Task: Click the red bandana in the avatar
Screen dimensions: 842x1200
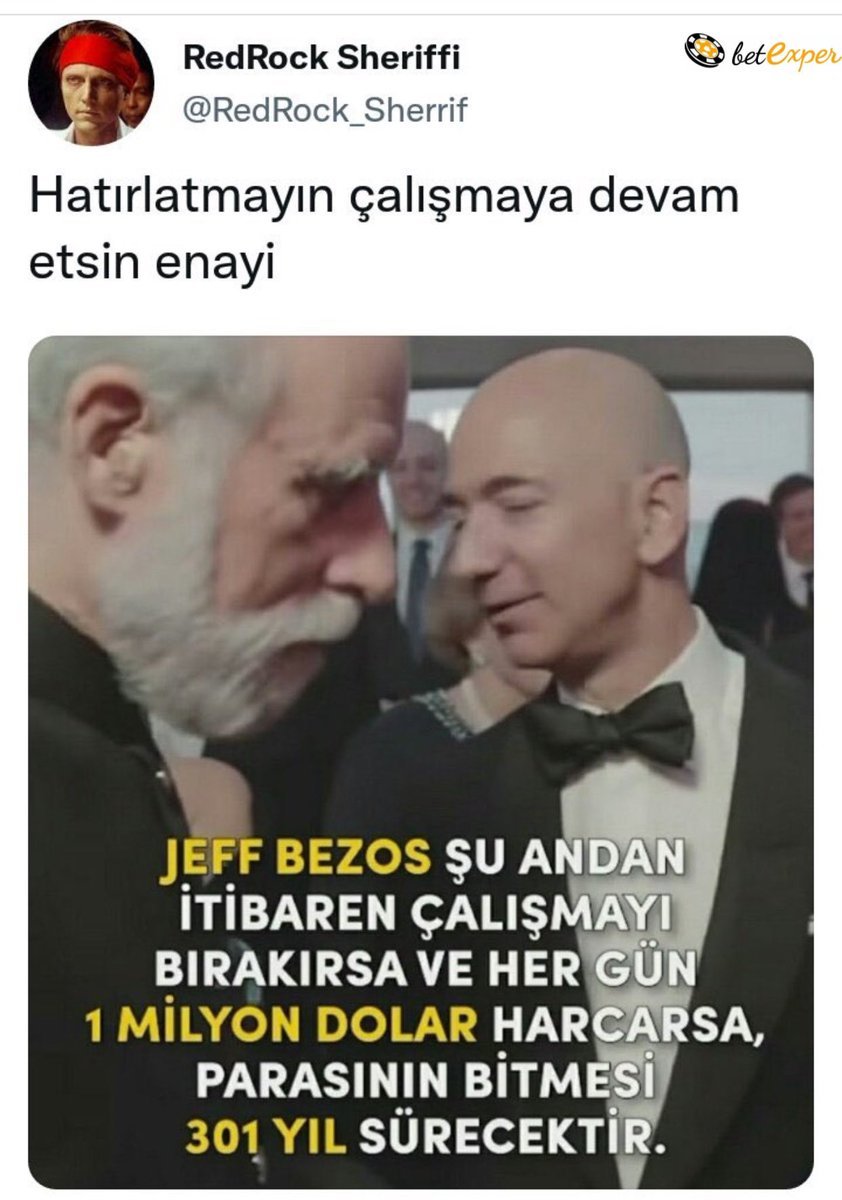Action: [97, 58]
